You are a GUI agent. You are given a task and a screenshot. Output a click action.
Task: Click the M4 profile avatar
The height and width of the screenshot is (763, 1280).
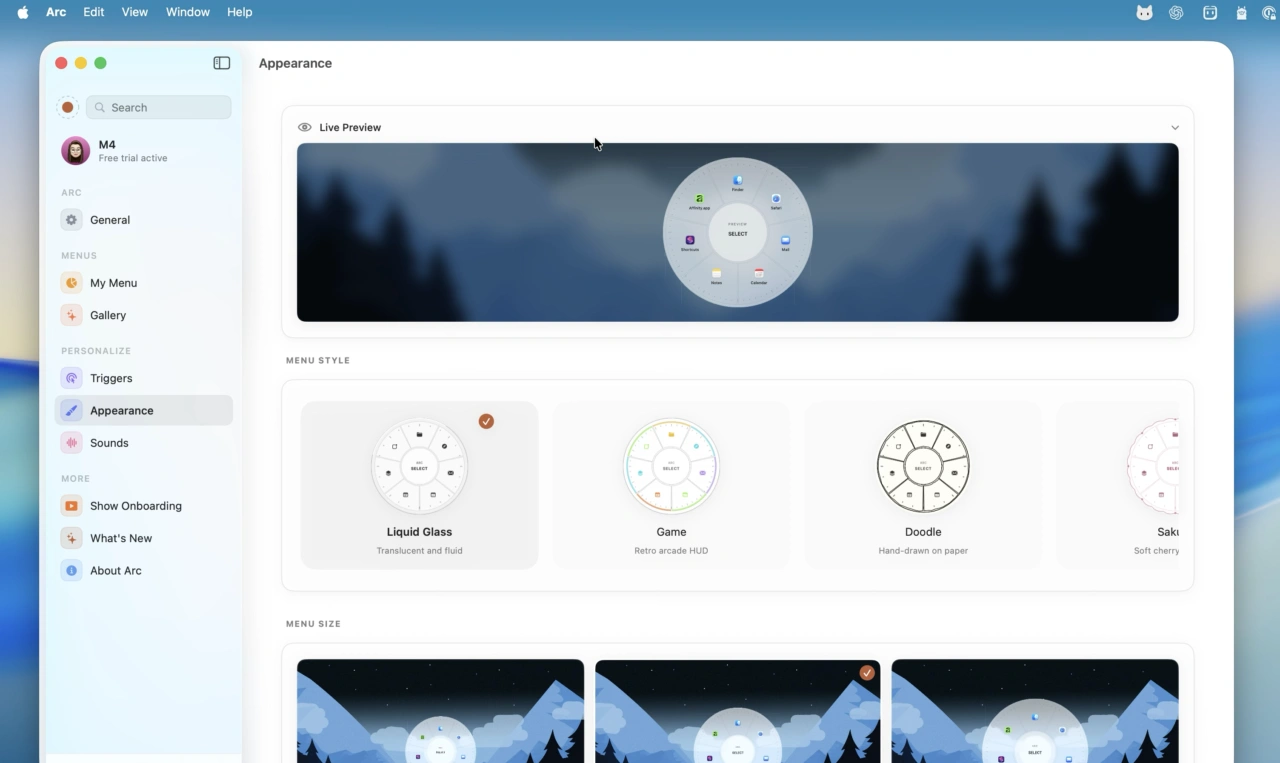[76, 151]
